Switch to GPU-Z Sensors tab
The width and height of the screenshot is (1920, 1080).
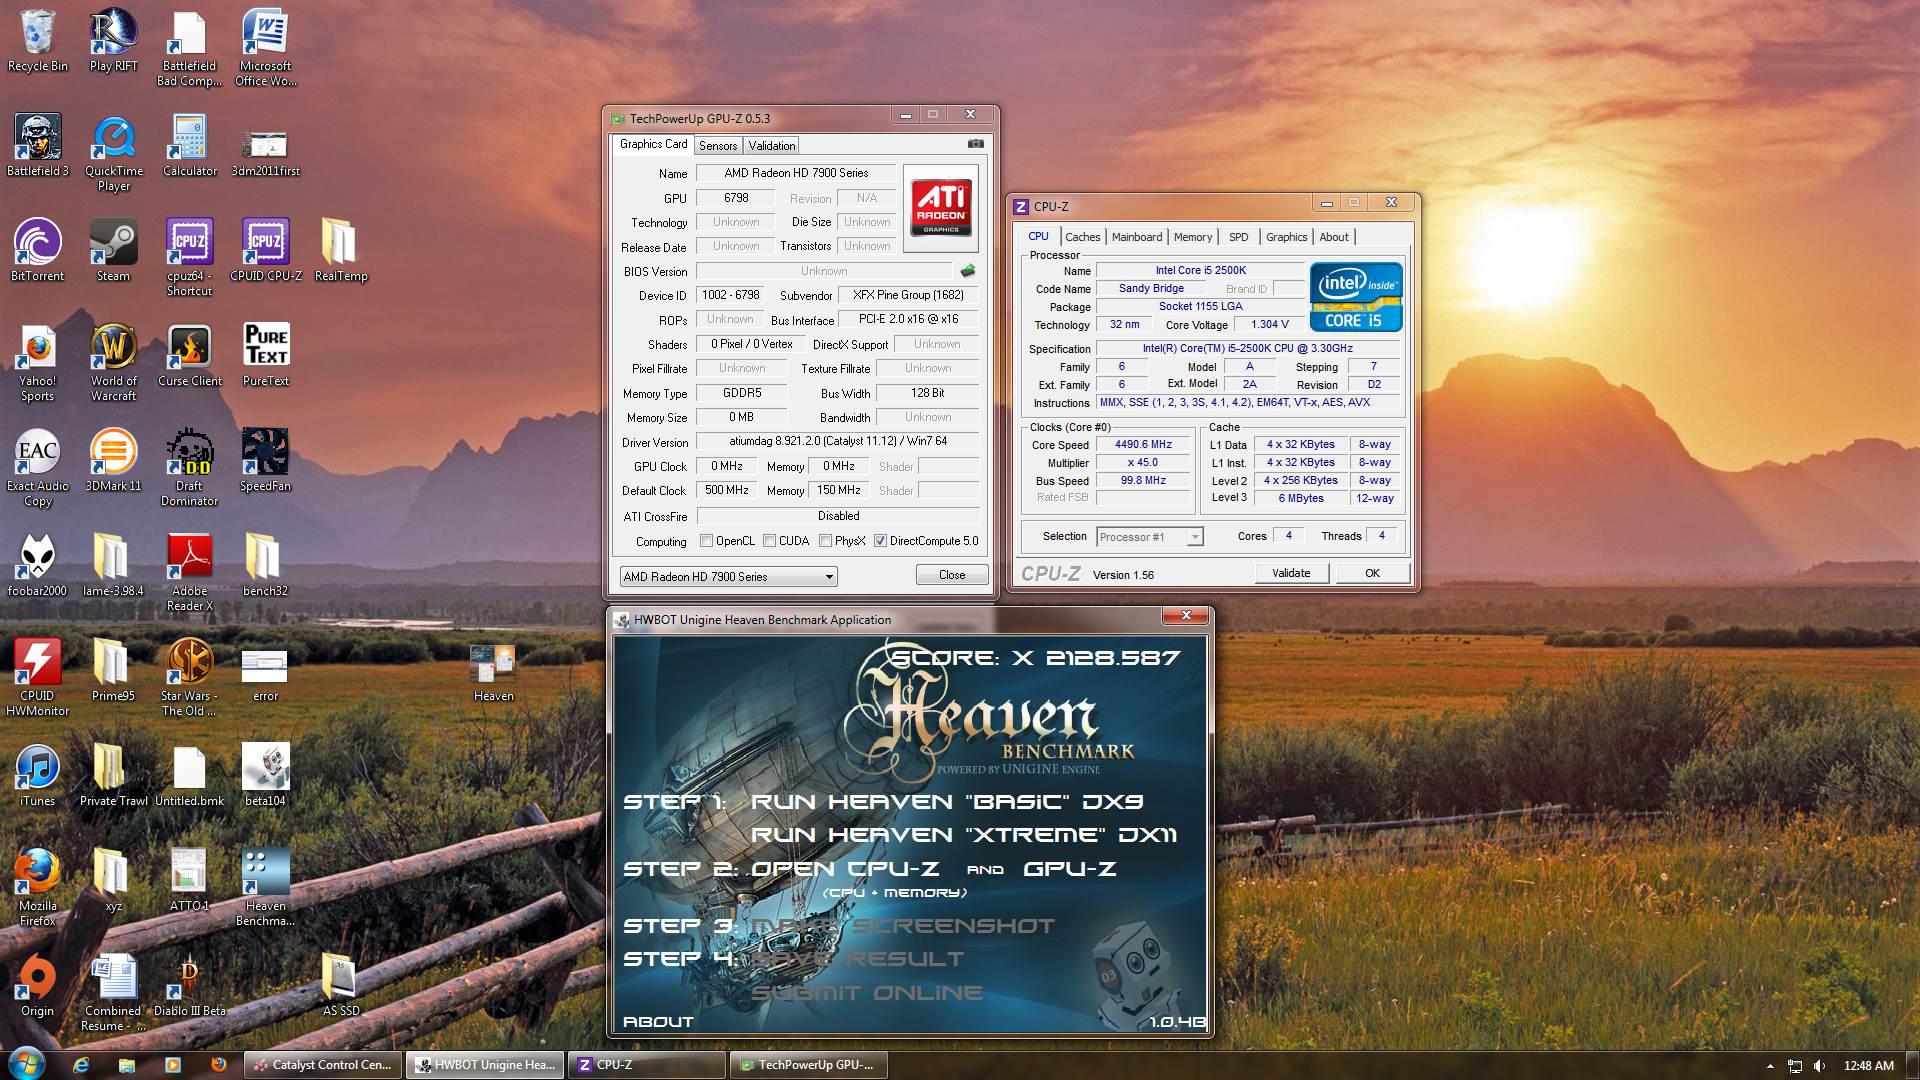pos(718,146)
